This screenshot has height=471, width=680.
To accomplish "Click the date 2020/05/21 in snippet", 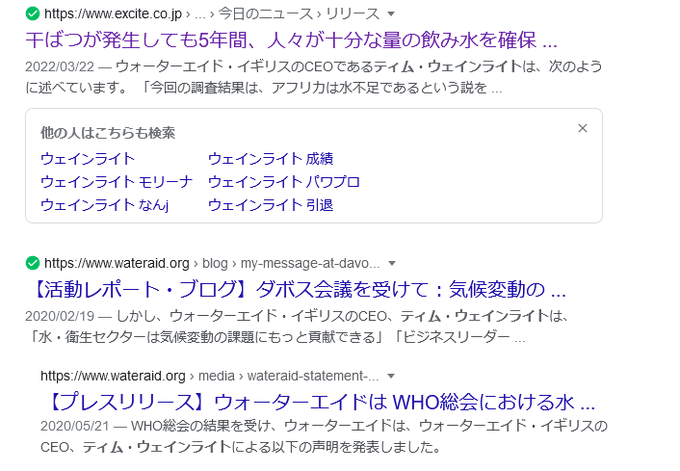I will [75, 426].
